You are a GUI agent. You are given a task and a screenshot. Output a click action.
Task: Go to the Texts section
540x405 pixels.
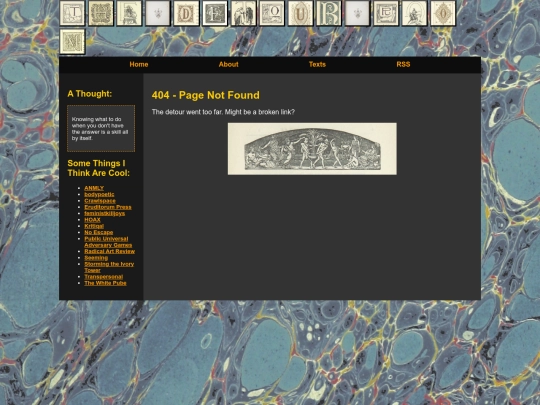pos(317,64)
